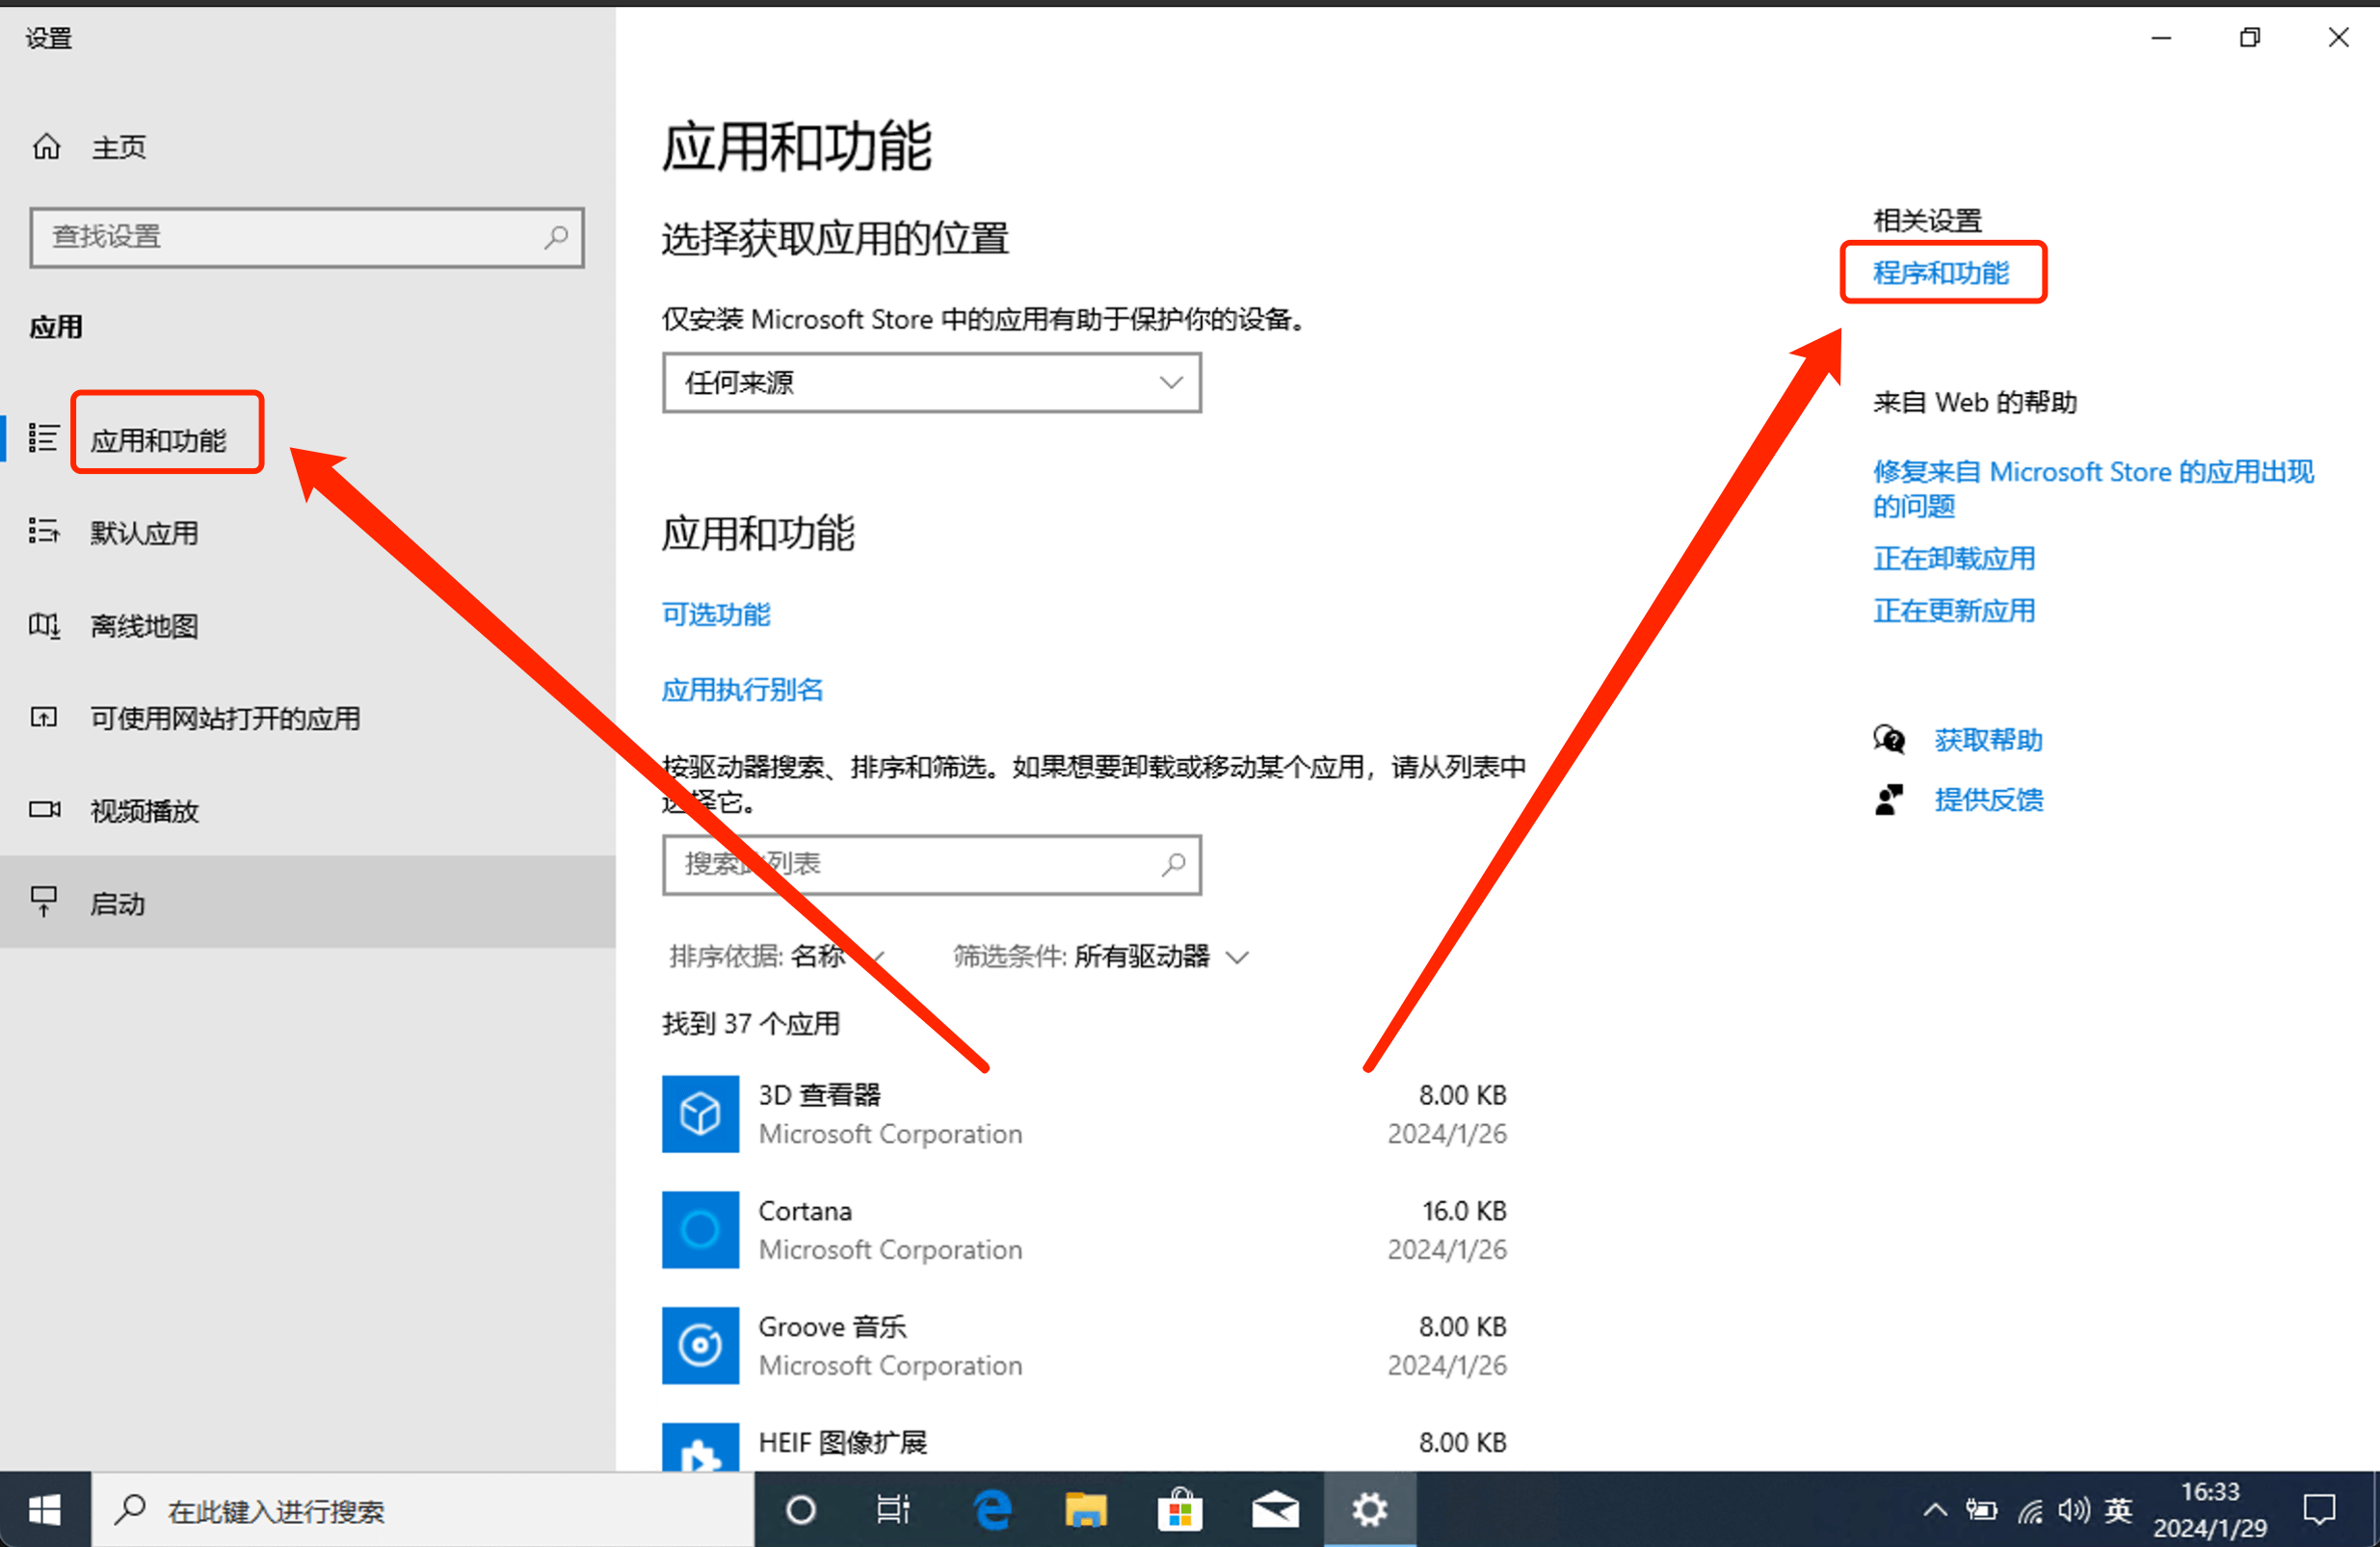2380x1547 pixels.
Task: Open the notification center icon
Action: pos(2319,1510)
